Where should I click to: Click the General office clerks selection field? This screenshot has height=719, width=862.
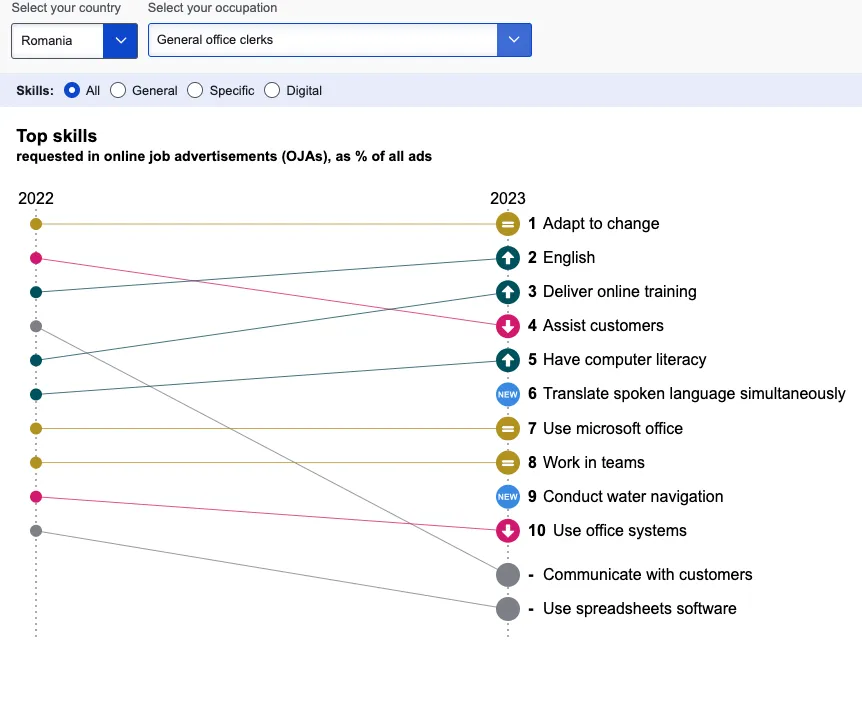[322, 40]
